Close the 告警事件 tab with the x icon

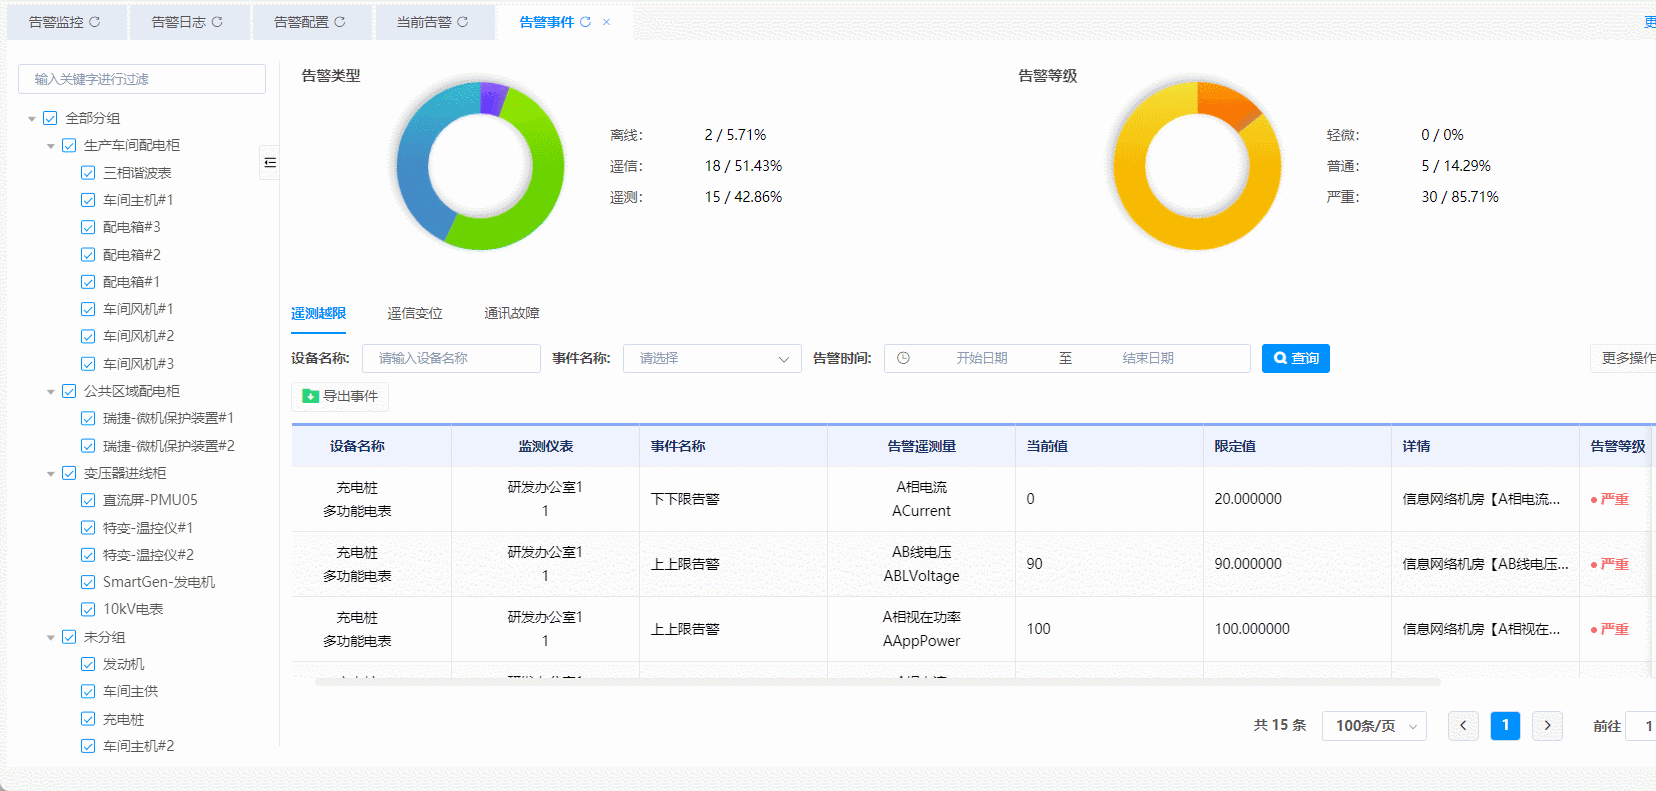pyautogui.click(x=606, y=22)
